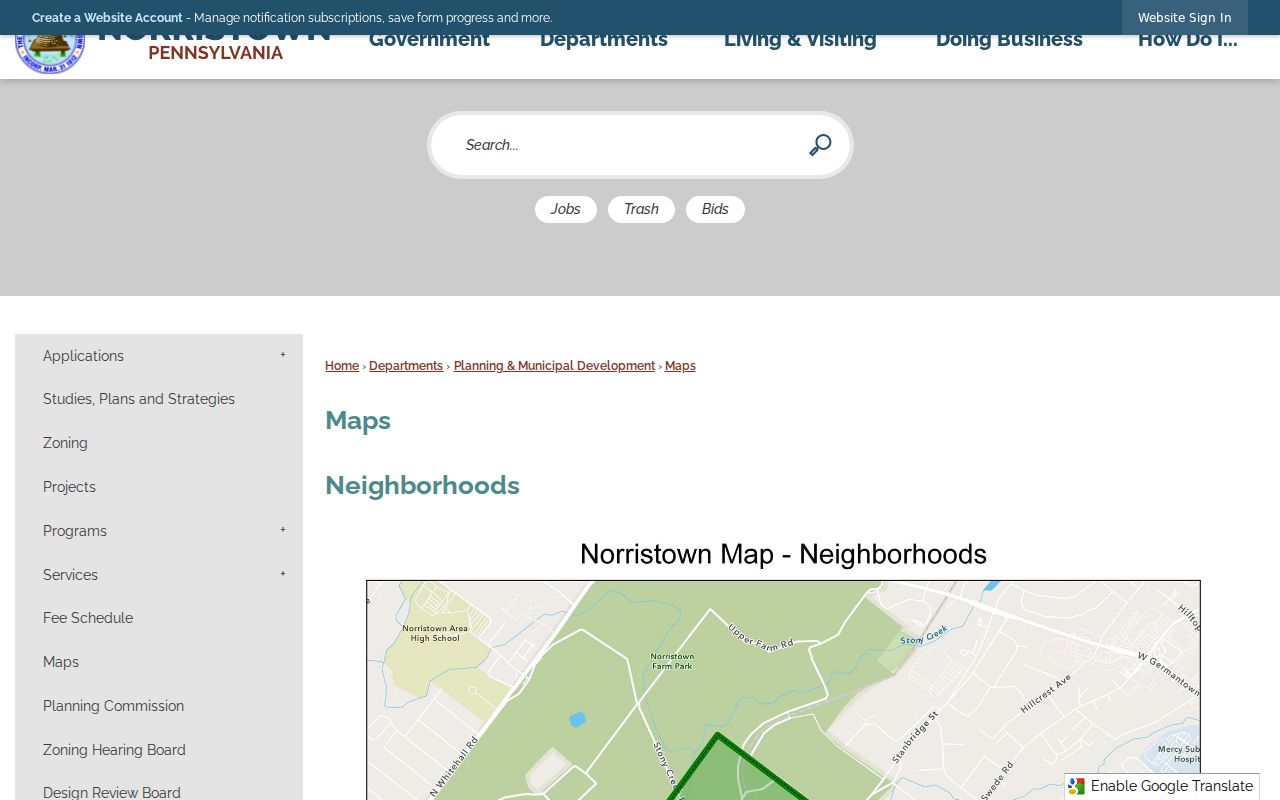Click the Norristown neighborhoods map image

click(783, 668)
